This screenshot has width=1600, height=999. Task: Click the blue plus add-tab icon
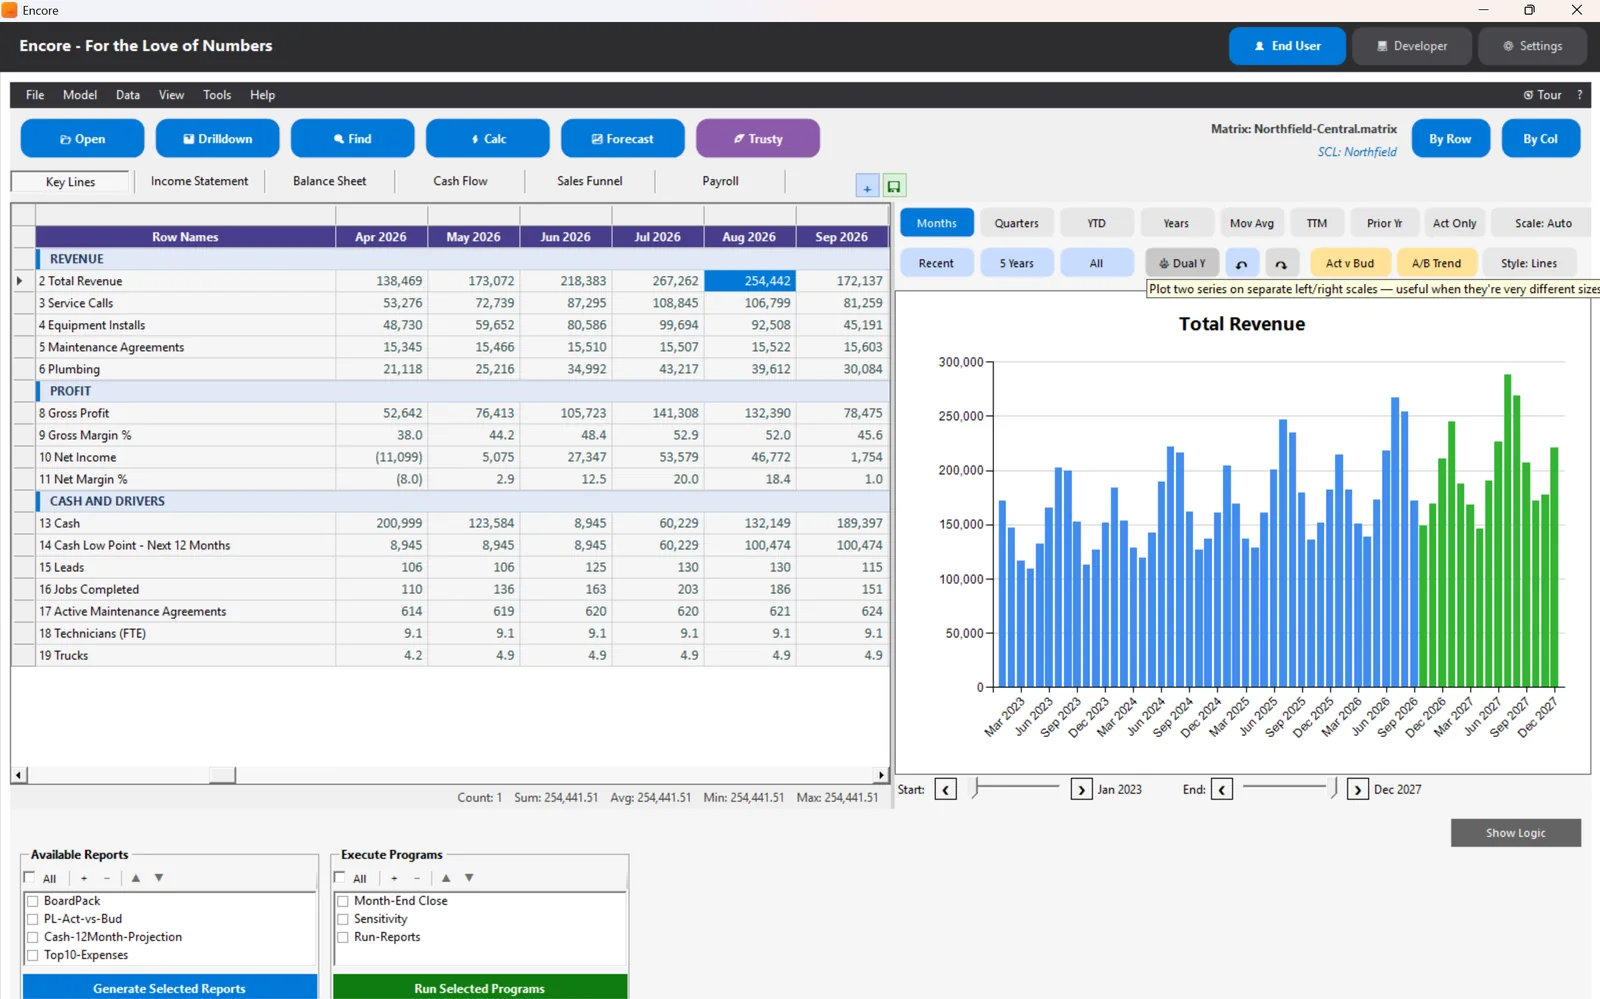867,186
